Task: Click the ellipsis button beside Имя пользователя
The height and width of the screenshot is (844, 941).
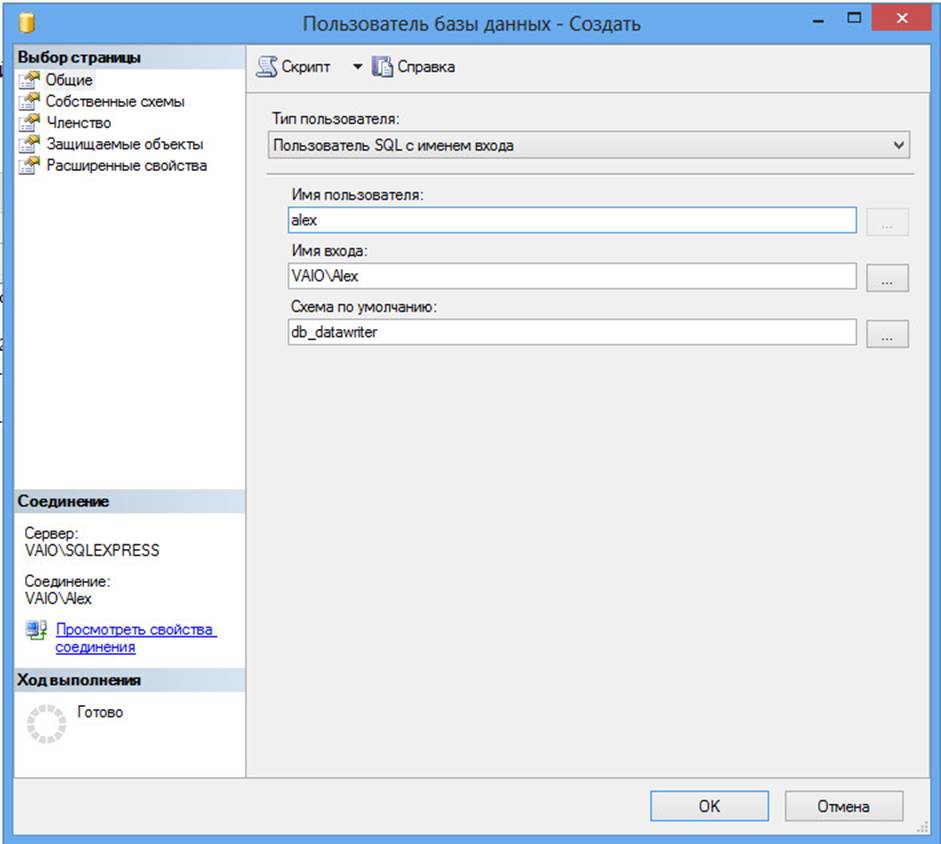Action: pyautogui.click(x=887, y=222)
